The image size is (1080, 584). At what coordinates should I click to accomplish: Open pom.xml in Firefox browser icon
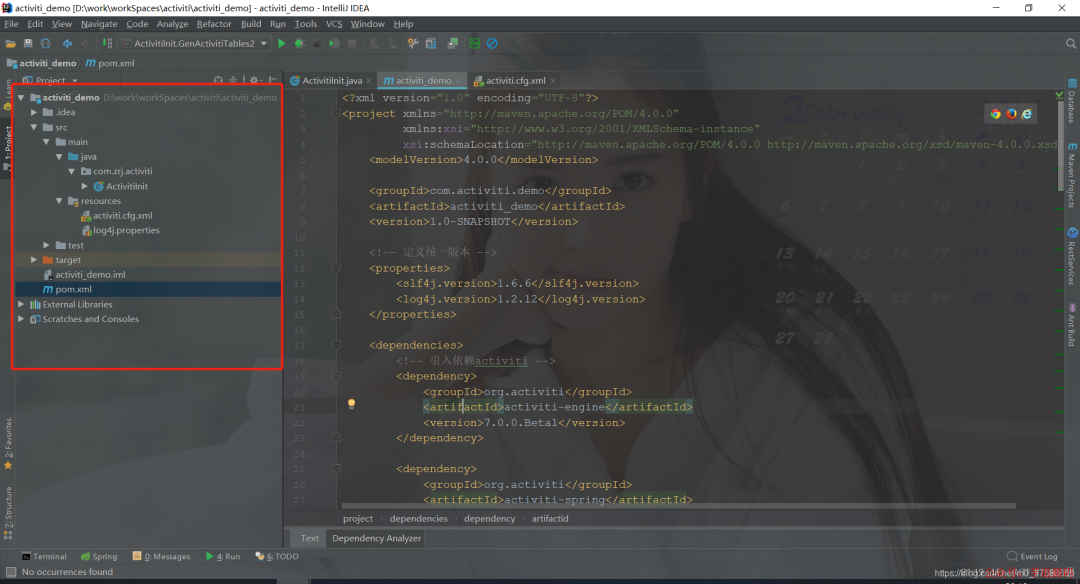coord(1011,114)
